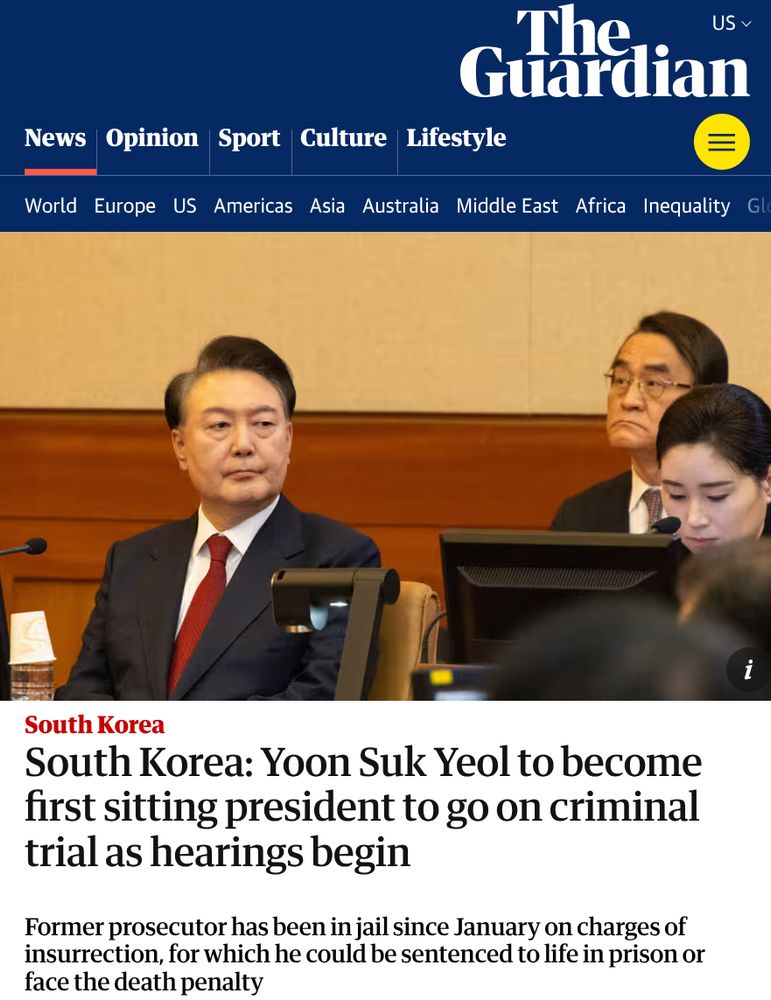Click The Guardian logo

(604, 52)
